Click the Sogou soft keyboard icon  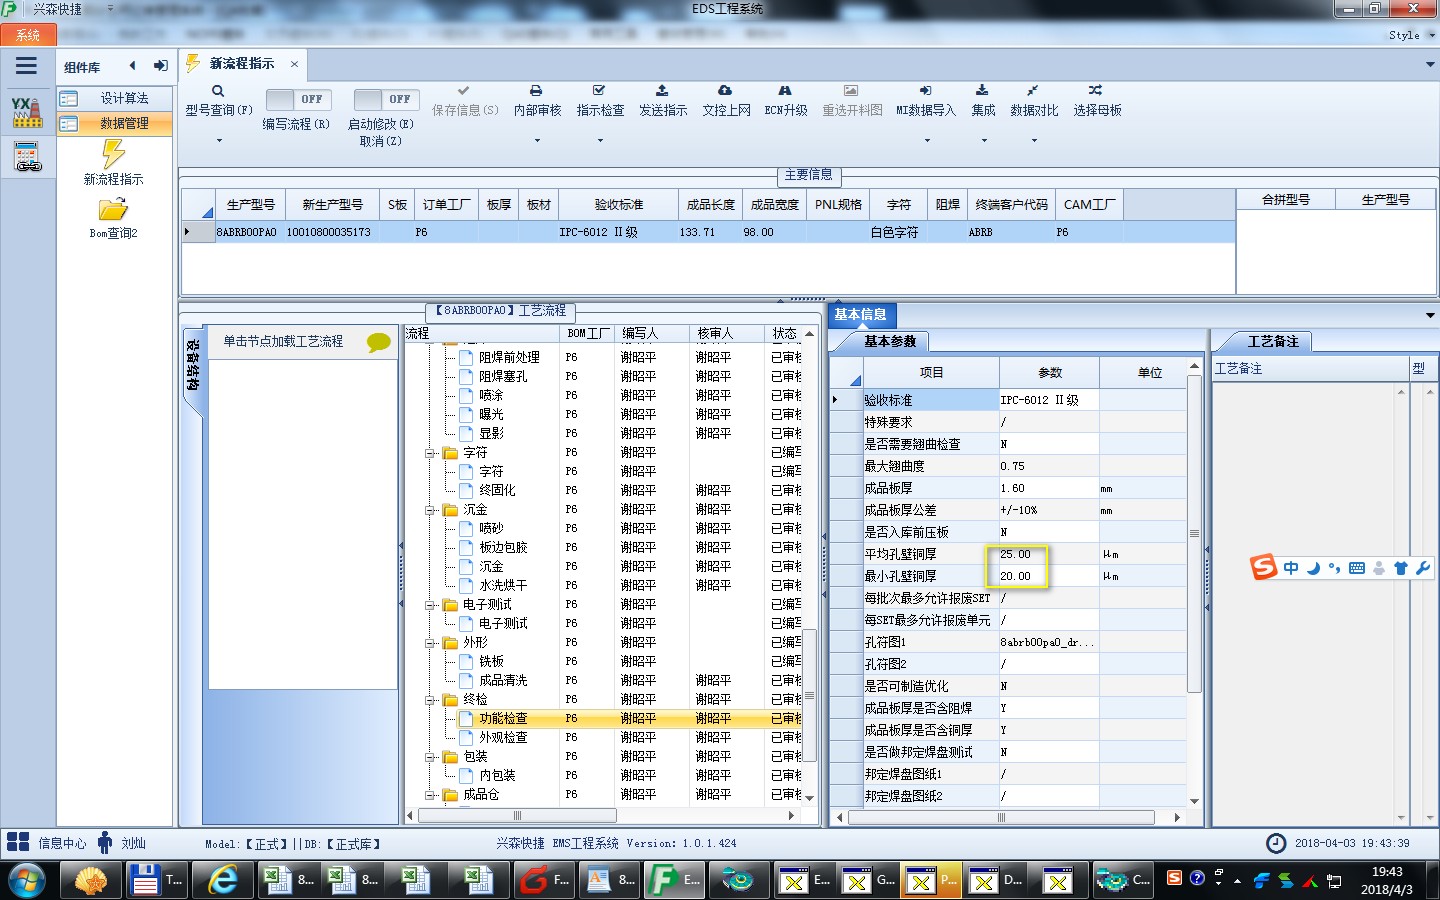click(x=1357, y=568)
